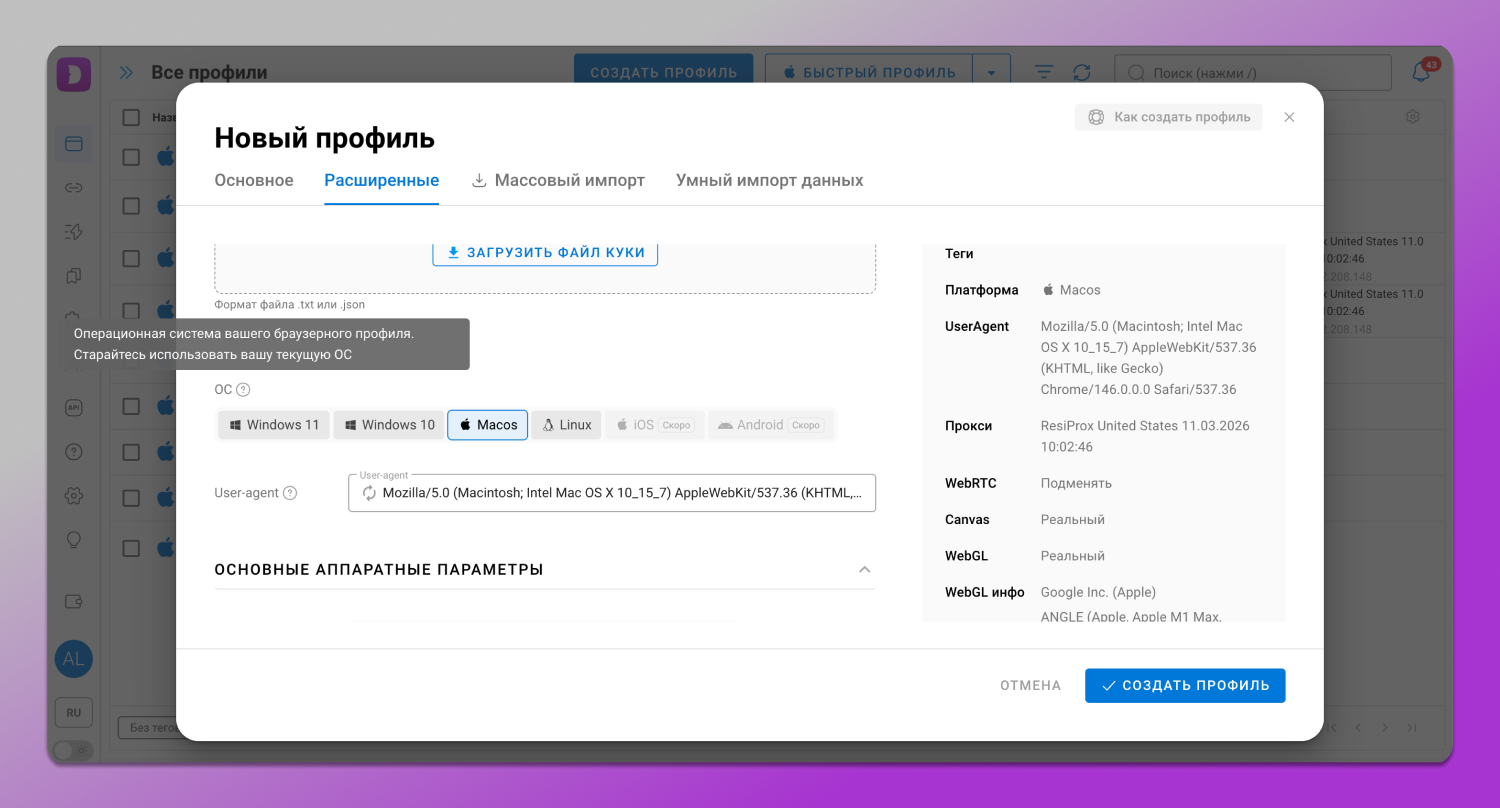Open the settings gear in left sidebar
The image size is (1500, 808).
(73, 496)
